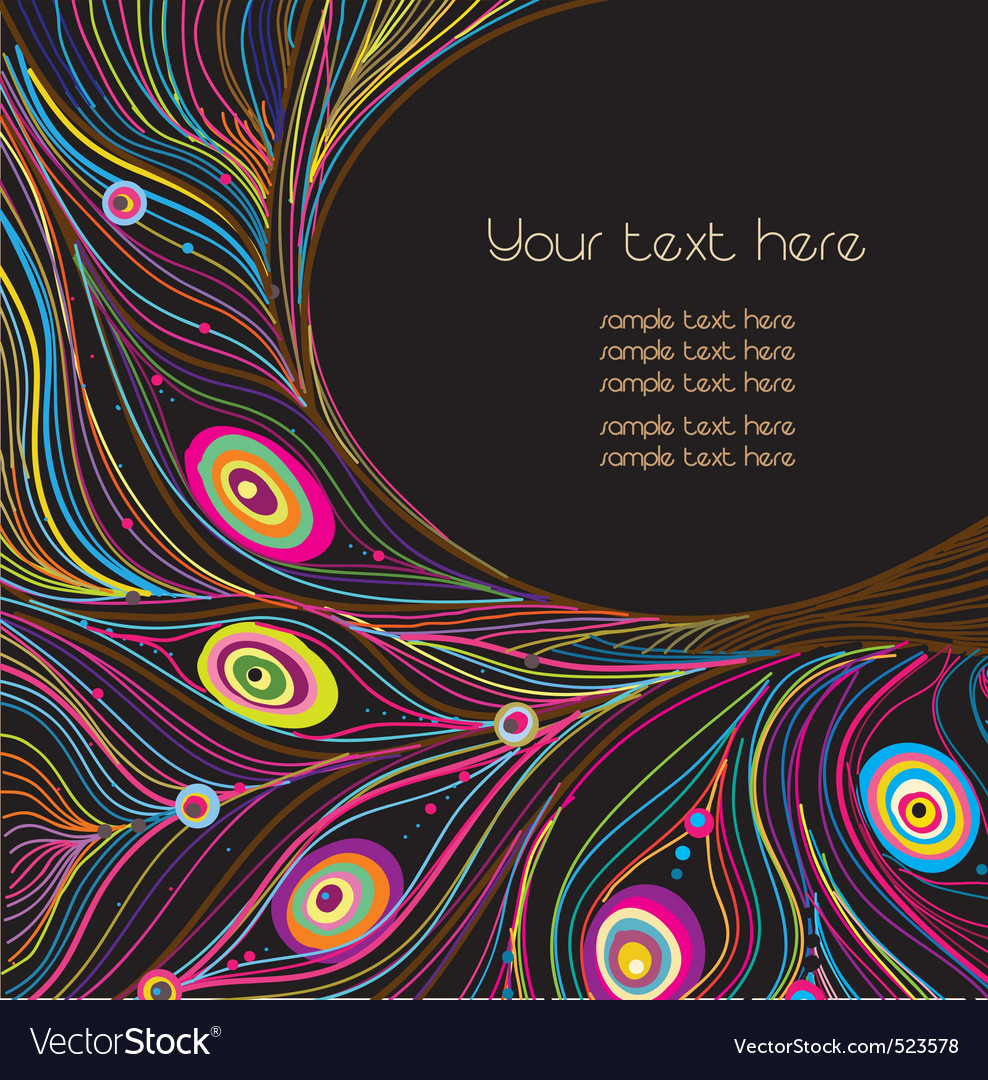Viewport: 988px width, 1080px height.
Task: Click the VectorStock.com/523578 text
Action: tap(845, 1046)
